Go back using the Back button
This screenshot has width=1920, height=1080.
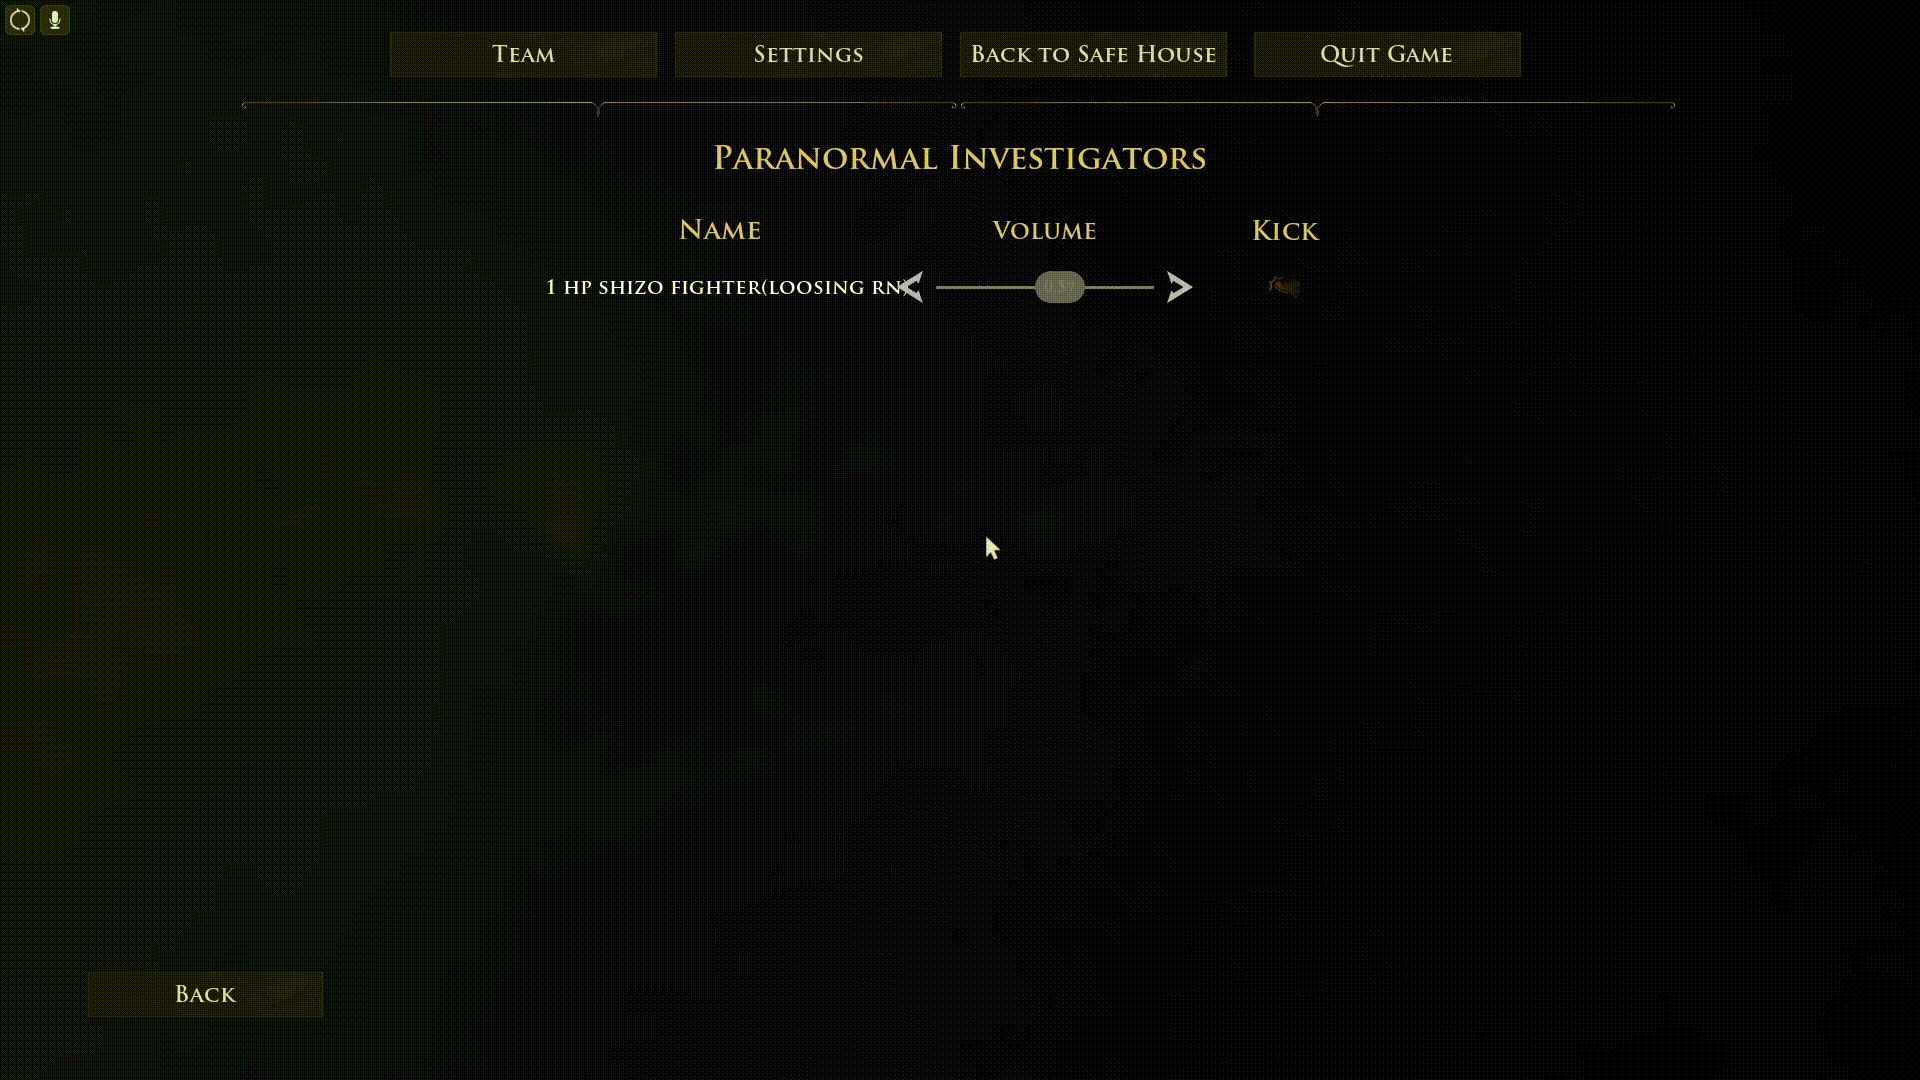click(x=205, y=994)
